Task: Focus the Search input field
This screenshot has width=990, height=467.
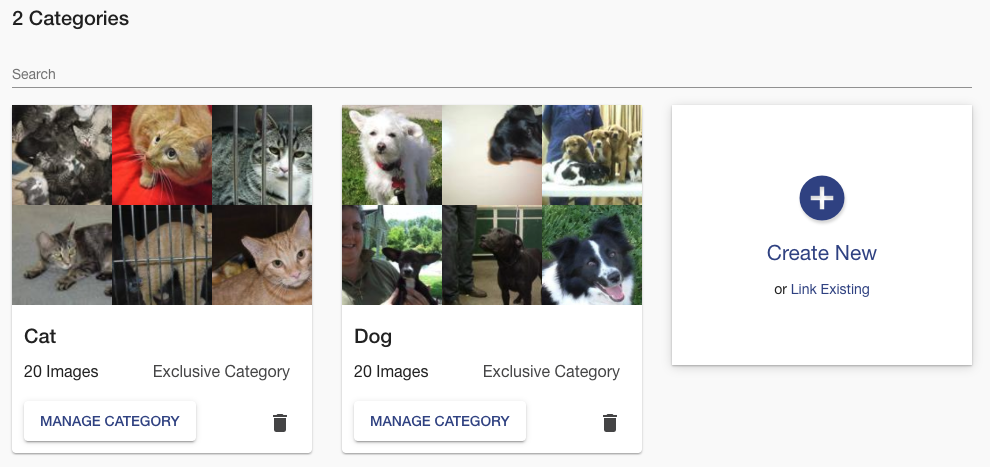Action: coord(490,75)
